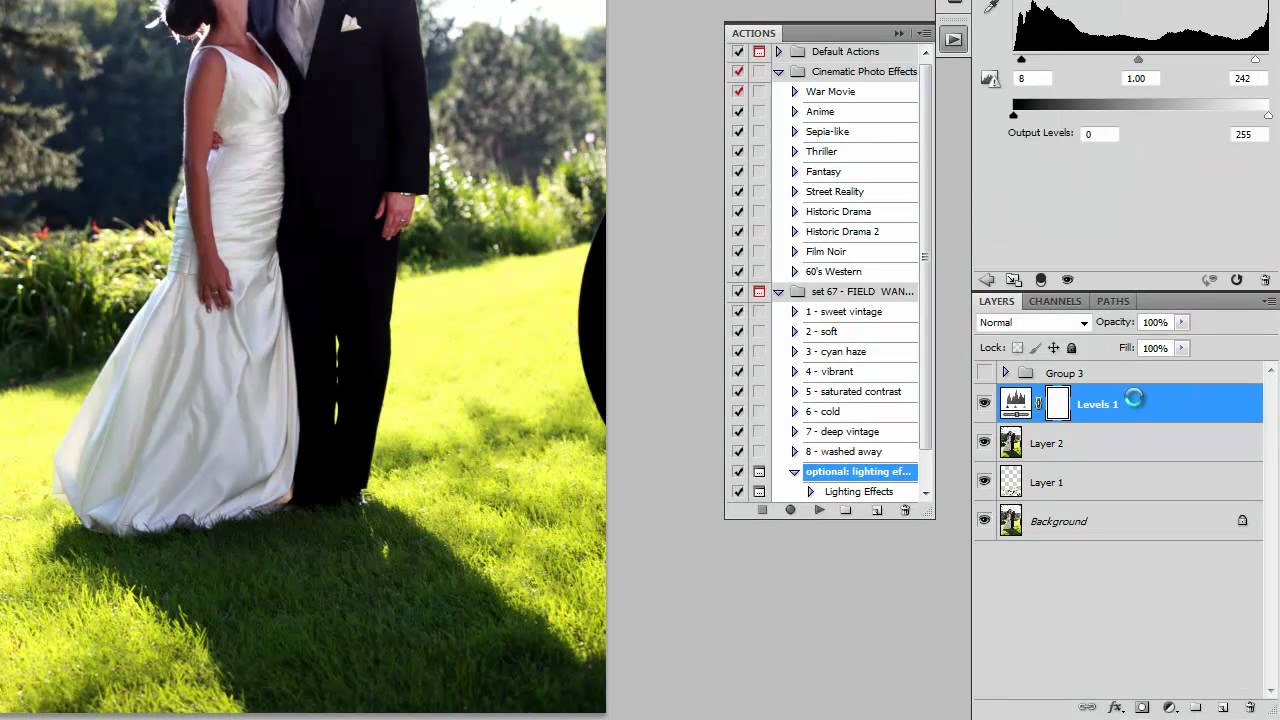
Task: Lock image pixels brush icon
Action: point(1036,348)
